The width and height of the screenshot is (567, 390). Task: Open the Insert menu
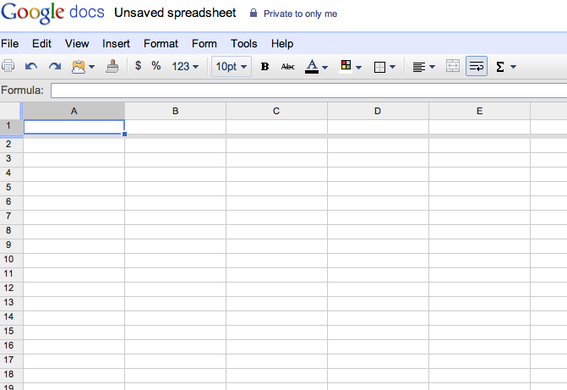[x=116, y=44]
